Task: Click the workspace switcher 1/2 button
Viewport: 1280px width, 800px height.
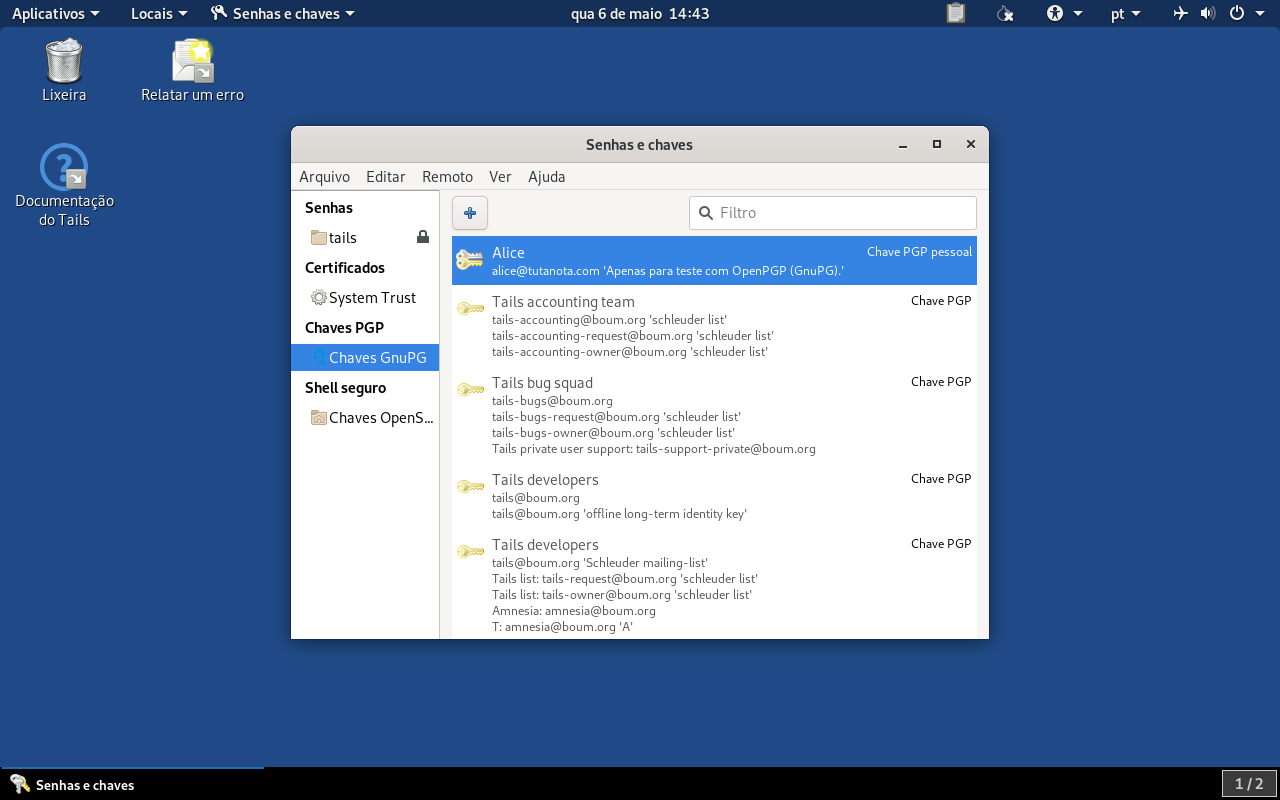Action: 1249,784
